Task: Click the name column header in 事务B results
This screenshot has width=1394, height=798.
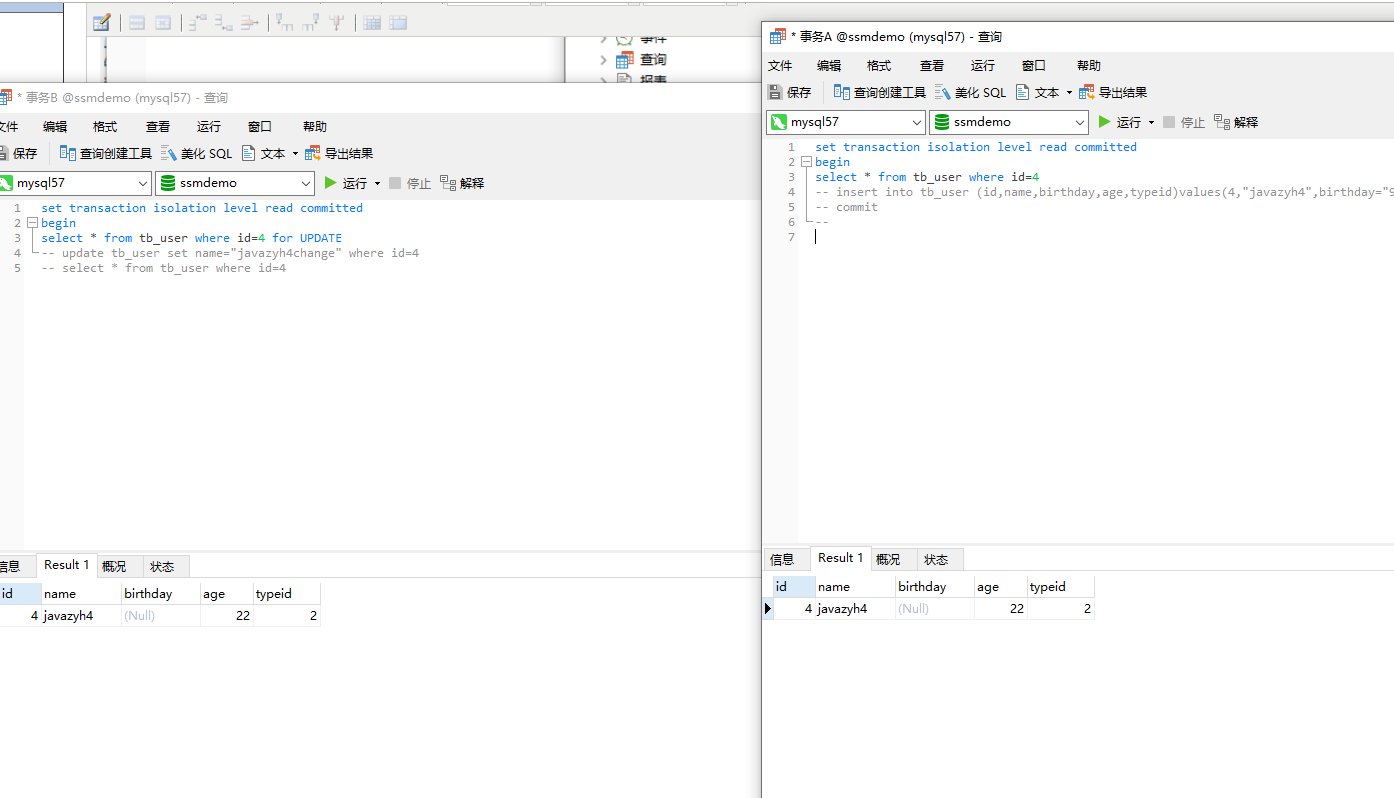Action: (80, 594)
